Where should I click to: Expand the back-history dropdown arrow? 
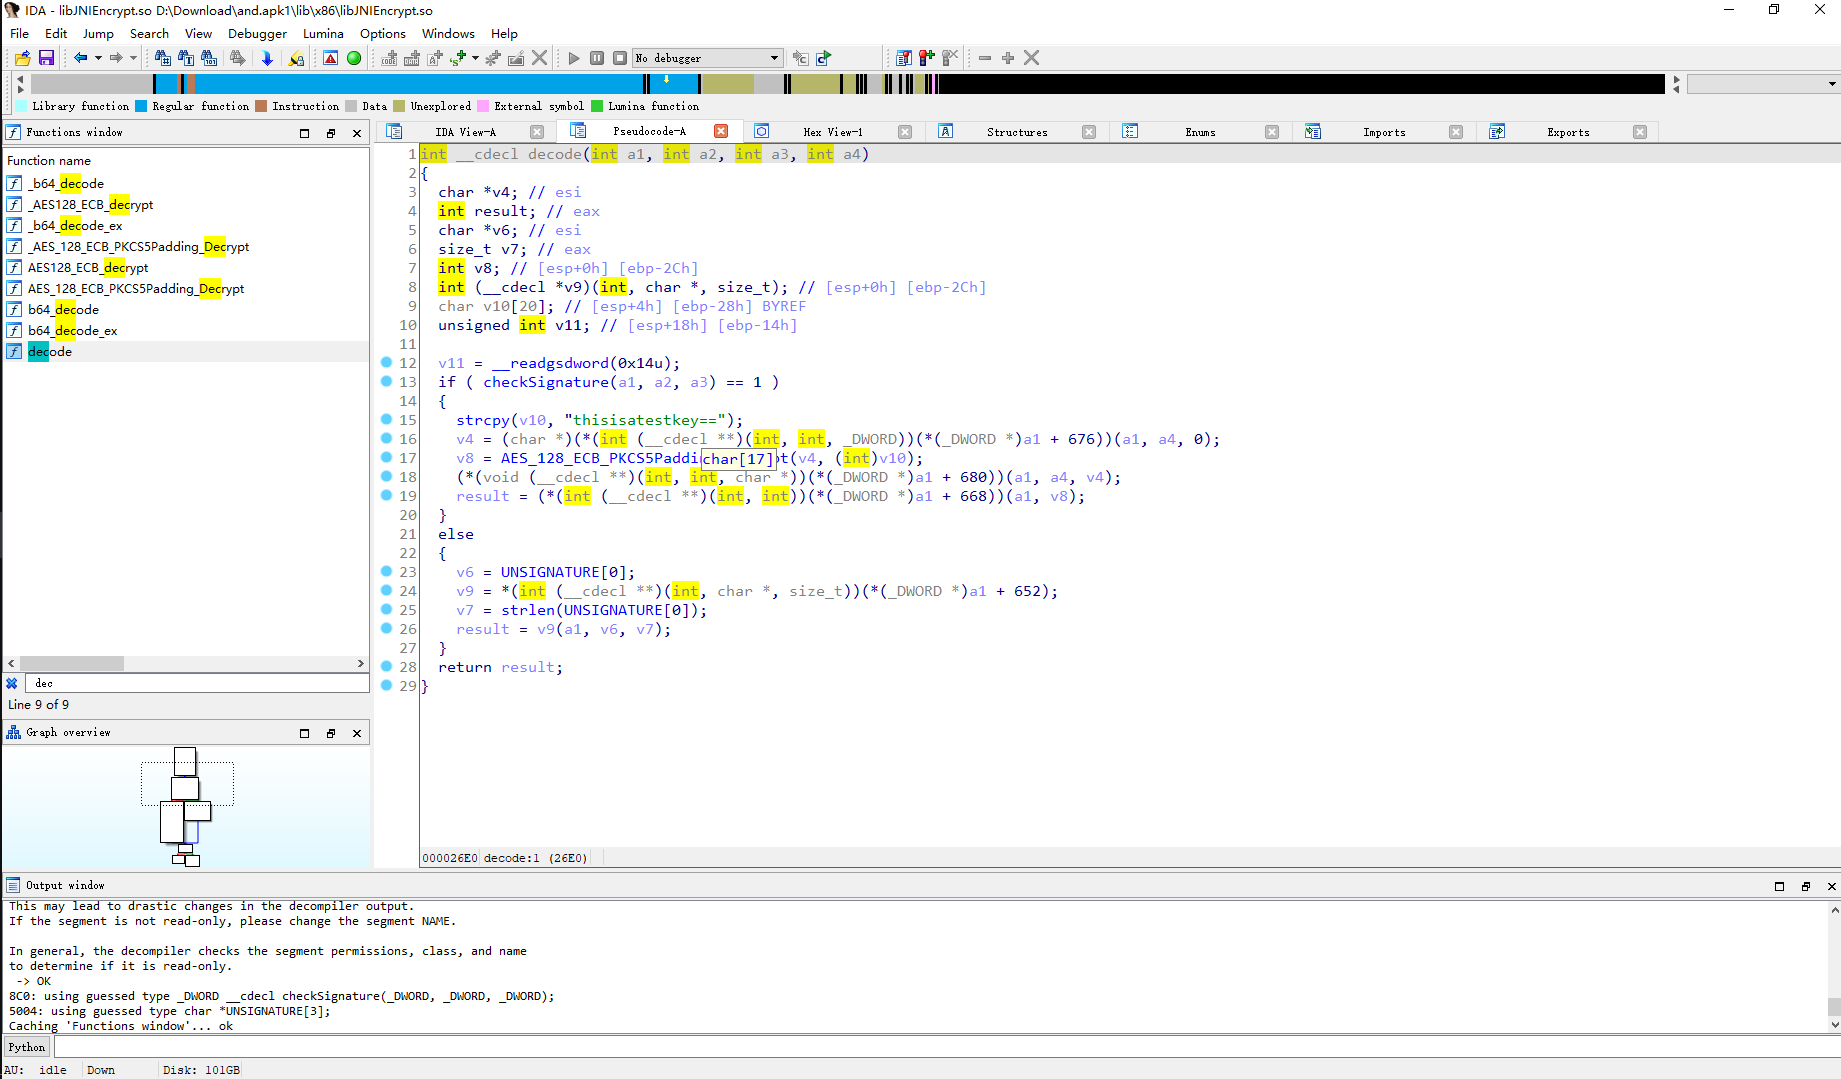[x=98, y=58]
